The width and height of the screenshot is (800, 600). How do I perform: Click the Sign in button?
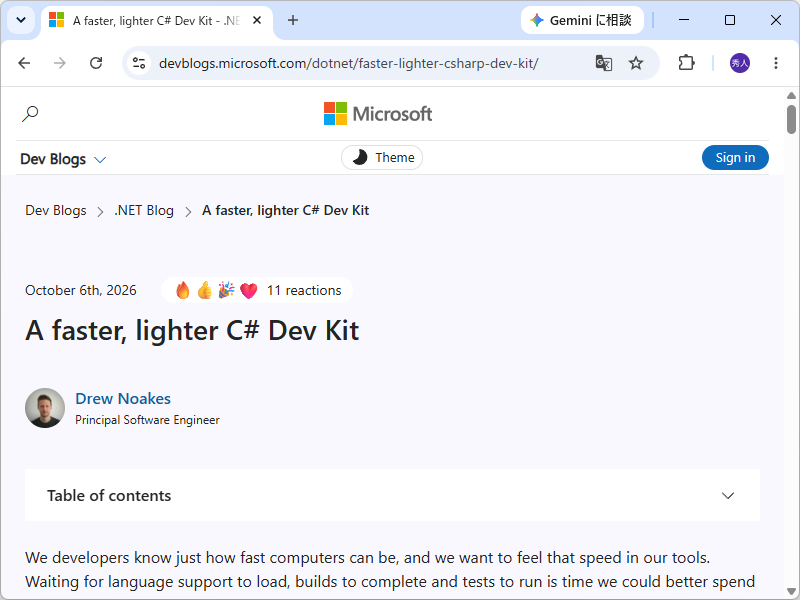tap(735, 158)
